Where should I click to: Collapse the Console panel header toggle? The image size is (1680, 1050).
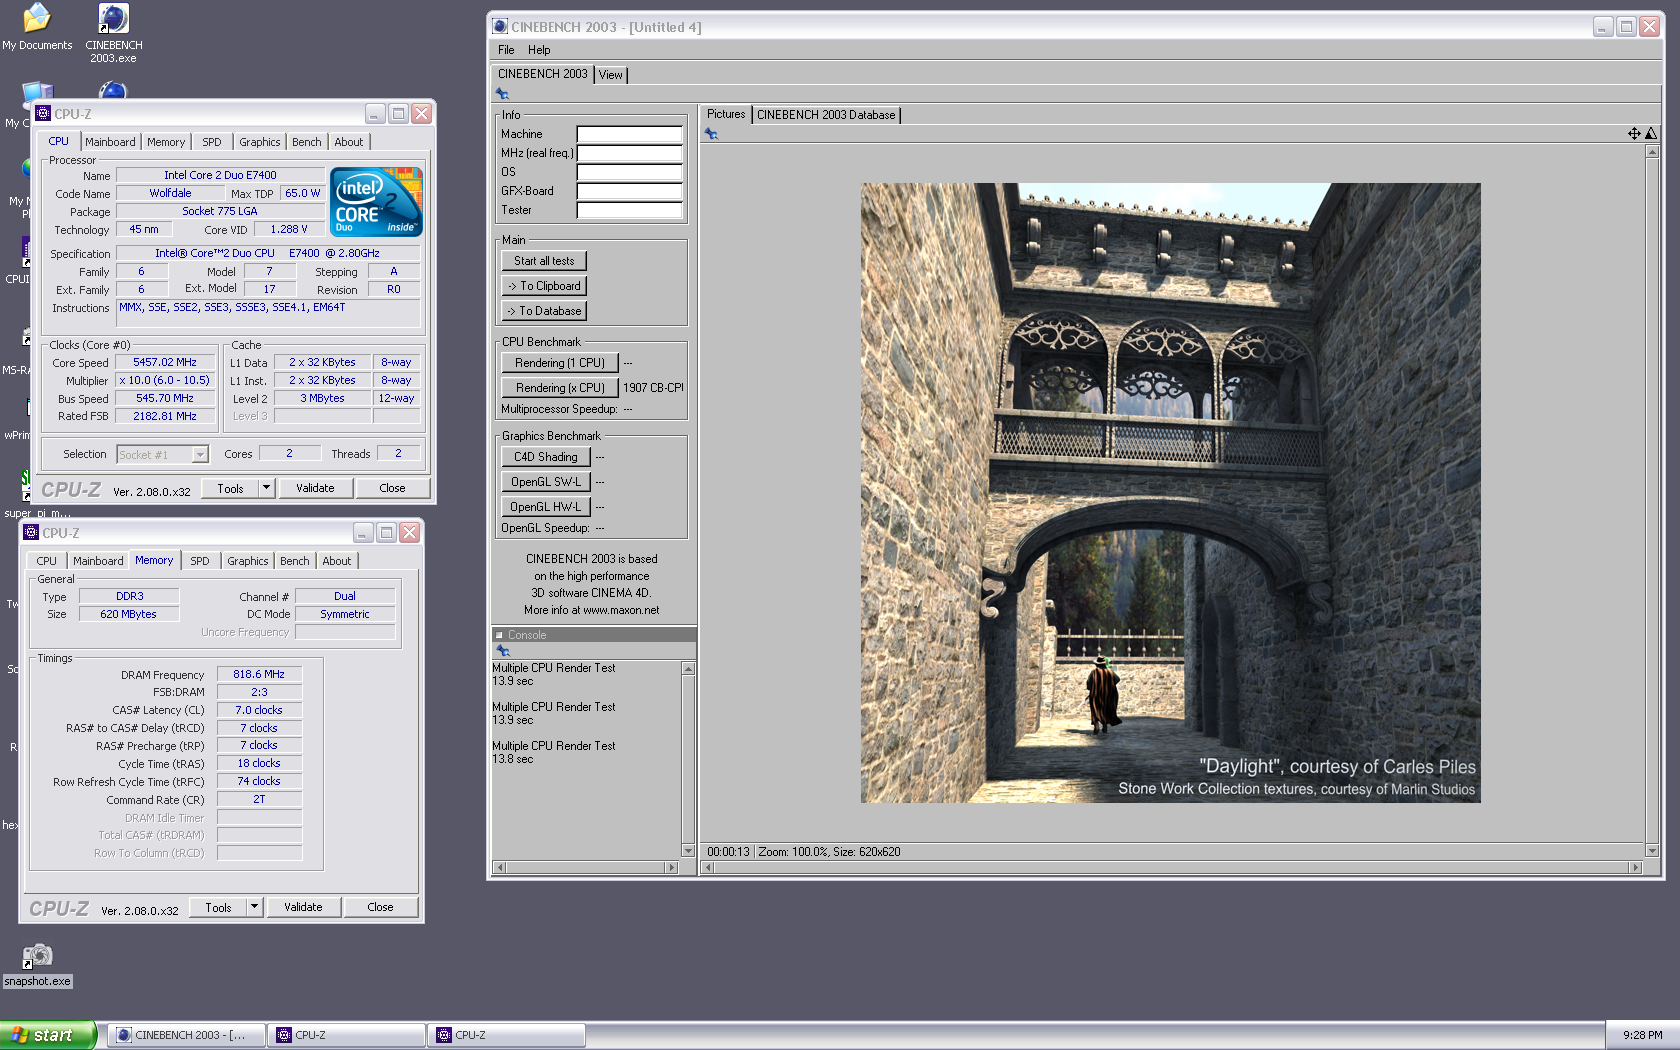point(499,635)
